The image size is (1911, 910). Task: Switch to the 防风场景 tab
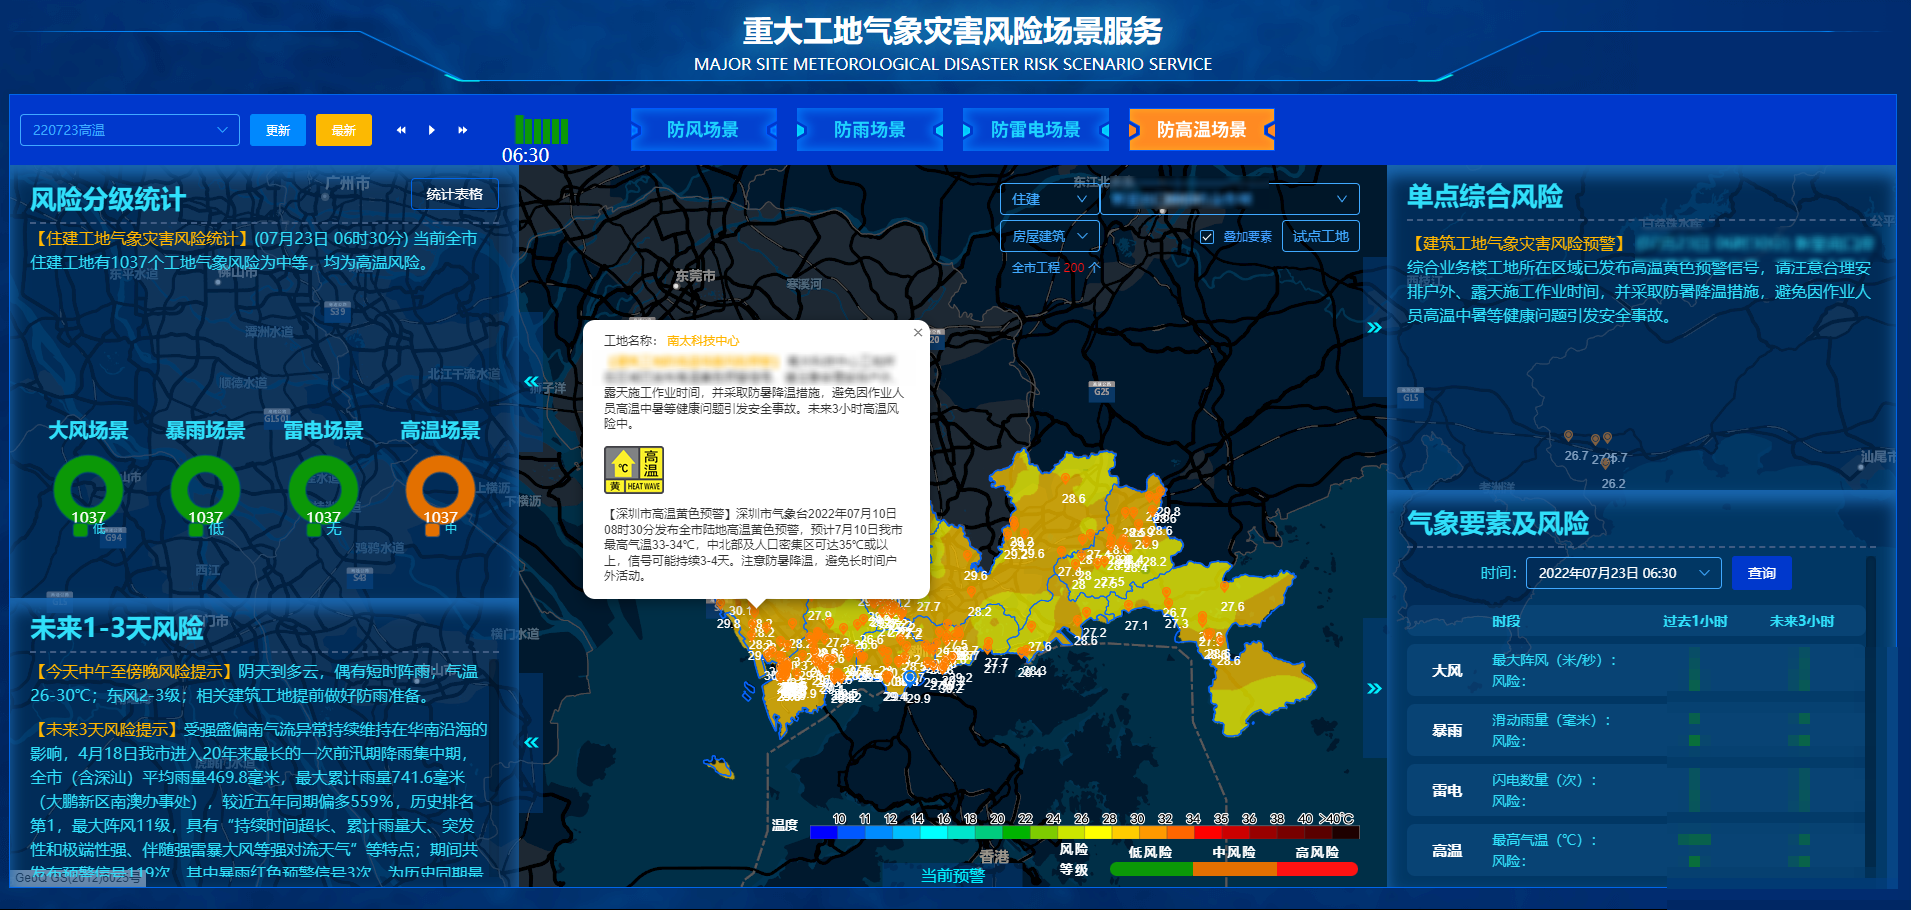point(703,130)
